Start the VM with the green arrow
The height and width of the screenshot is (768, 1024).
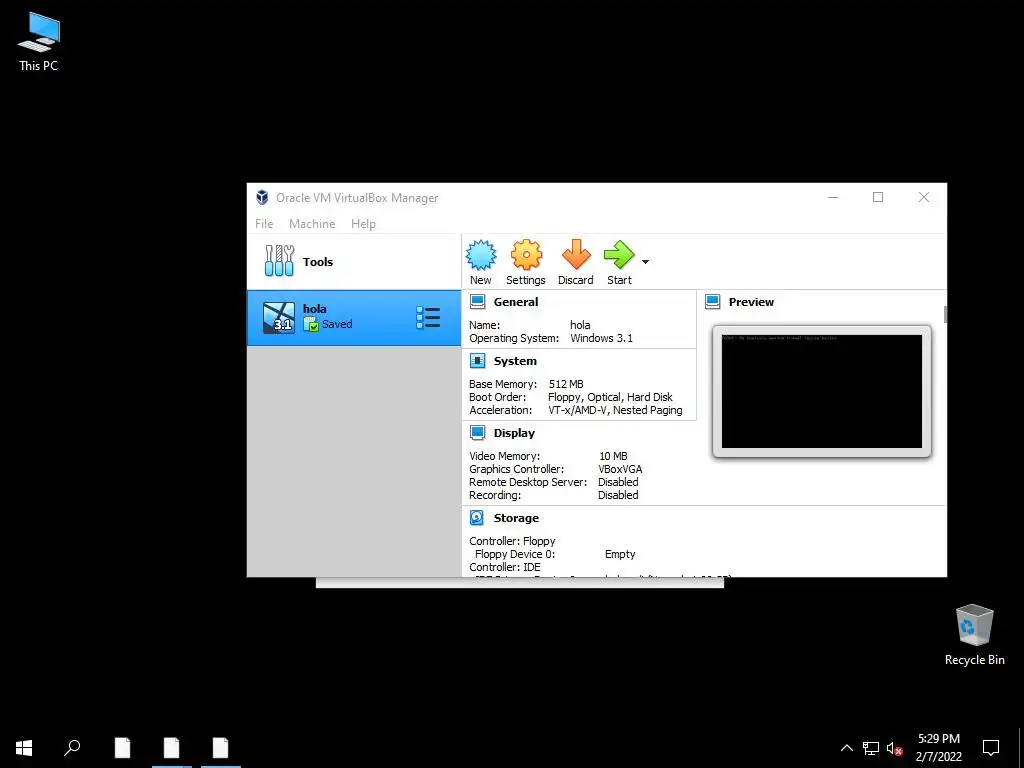coord(618,255)
